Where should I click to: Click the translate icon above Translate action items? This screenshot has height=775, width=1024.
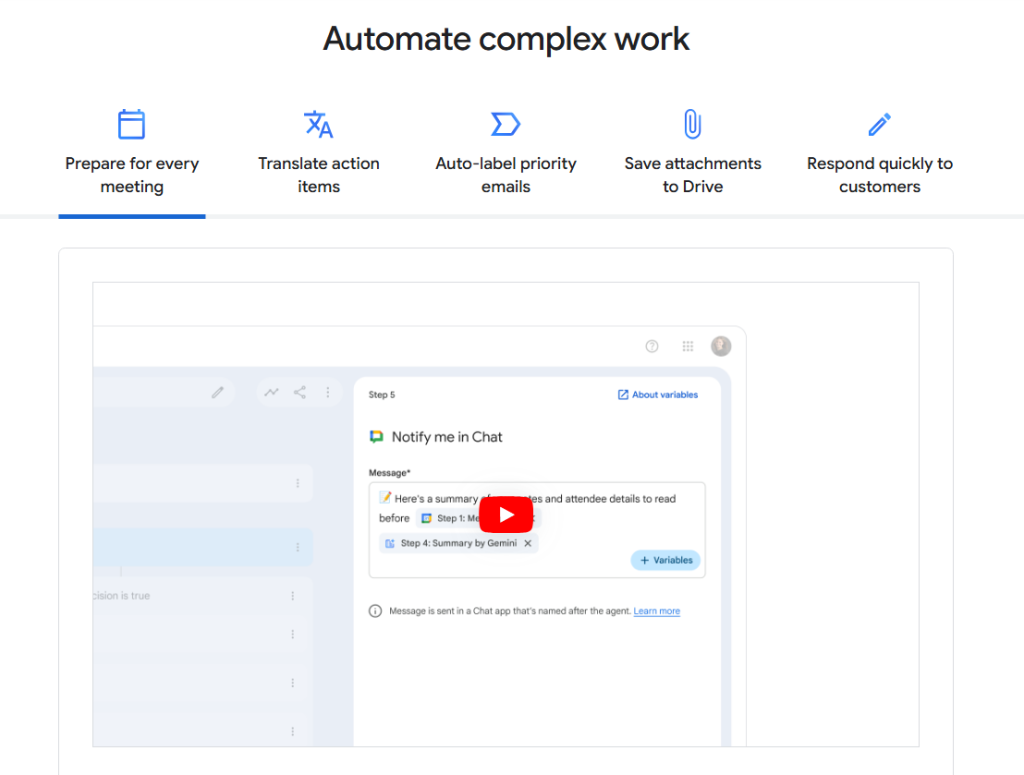click(318, 125)
